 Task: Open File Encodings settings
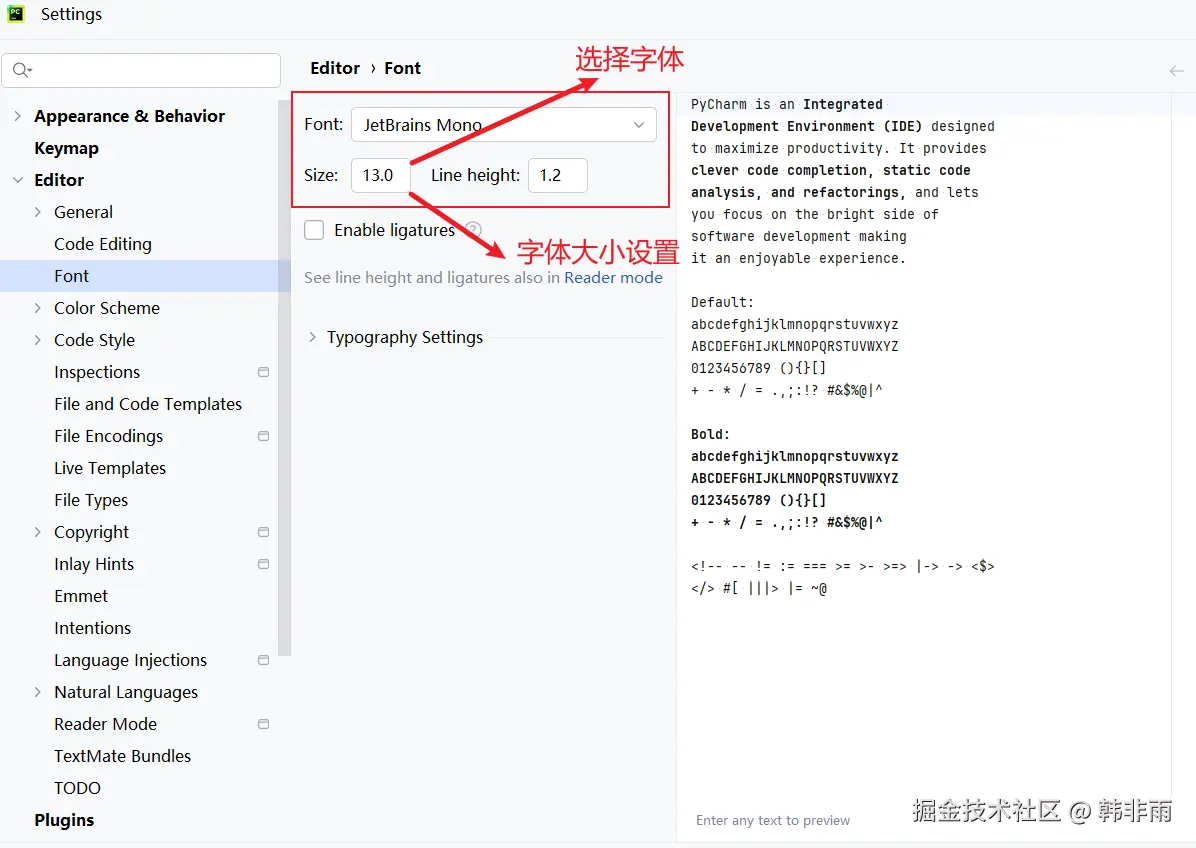(x=108, y=436)
